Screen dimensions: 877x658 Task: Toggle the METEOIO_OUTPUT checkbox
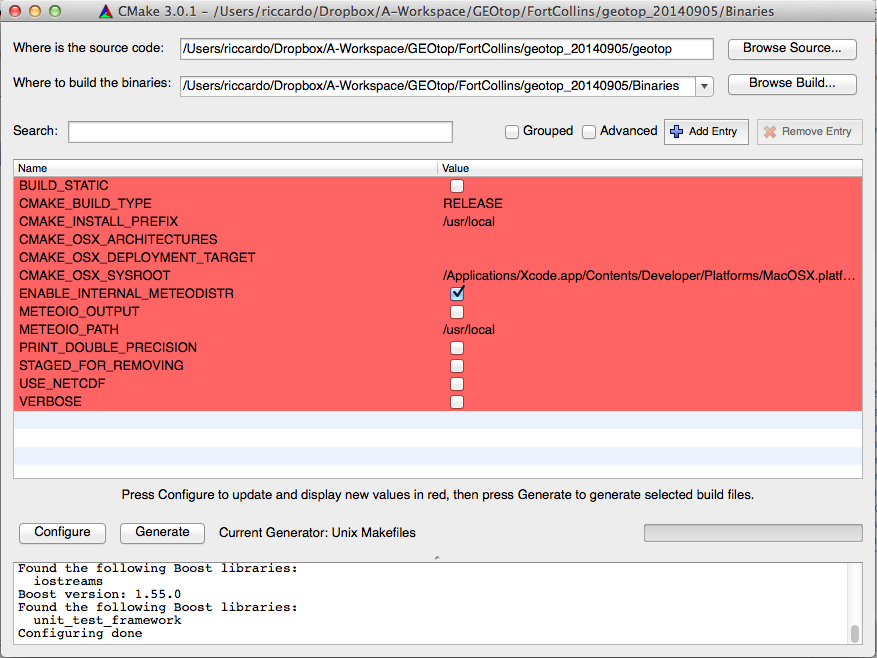click(x=457, y=312)
